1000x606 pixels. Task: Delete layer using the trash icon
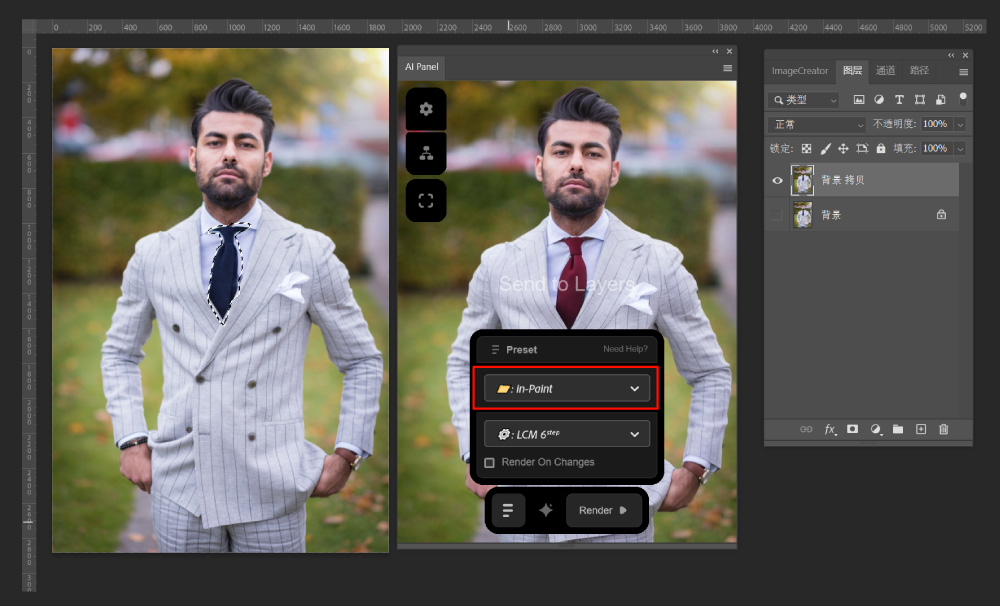click(x=943, y=429)
